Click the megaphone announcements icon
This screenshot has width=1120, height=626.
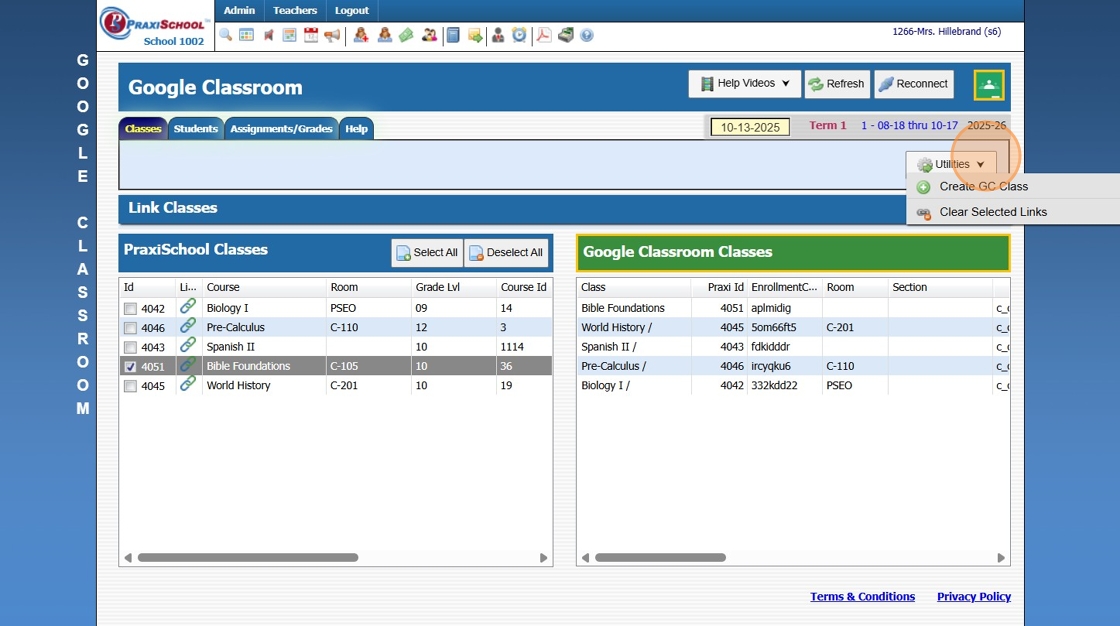[332, 35]
